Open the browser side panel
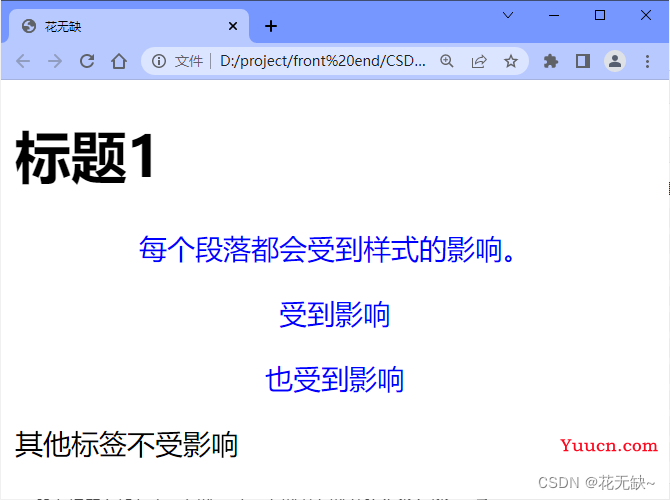Image resolution: width=670 pixels, height=500 pixels. (x=583, y=61)
